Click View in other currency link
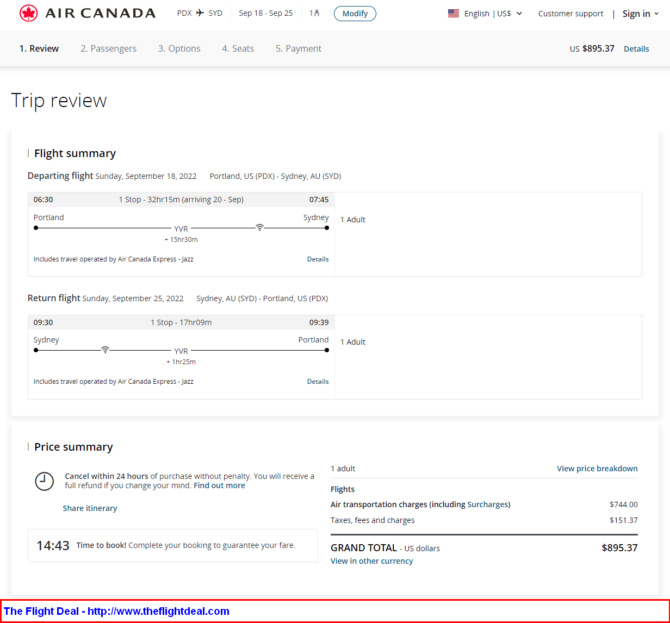Viewport: 670px width, 623px height. click(371, 561)
